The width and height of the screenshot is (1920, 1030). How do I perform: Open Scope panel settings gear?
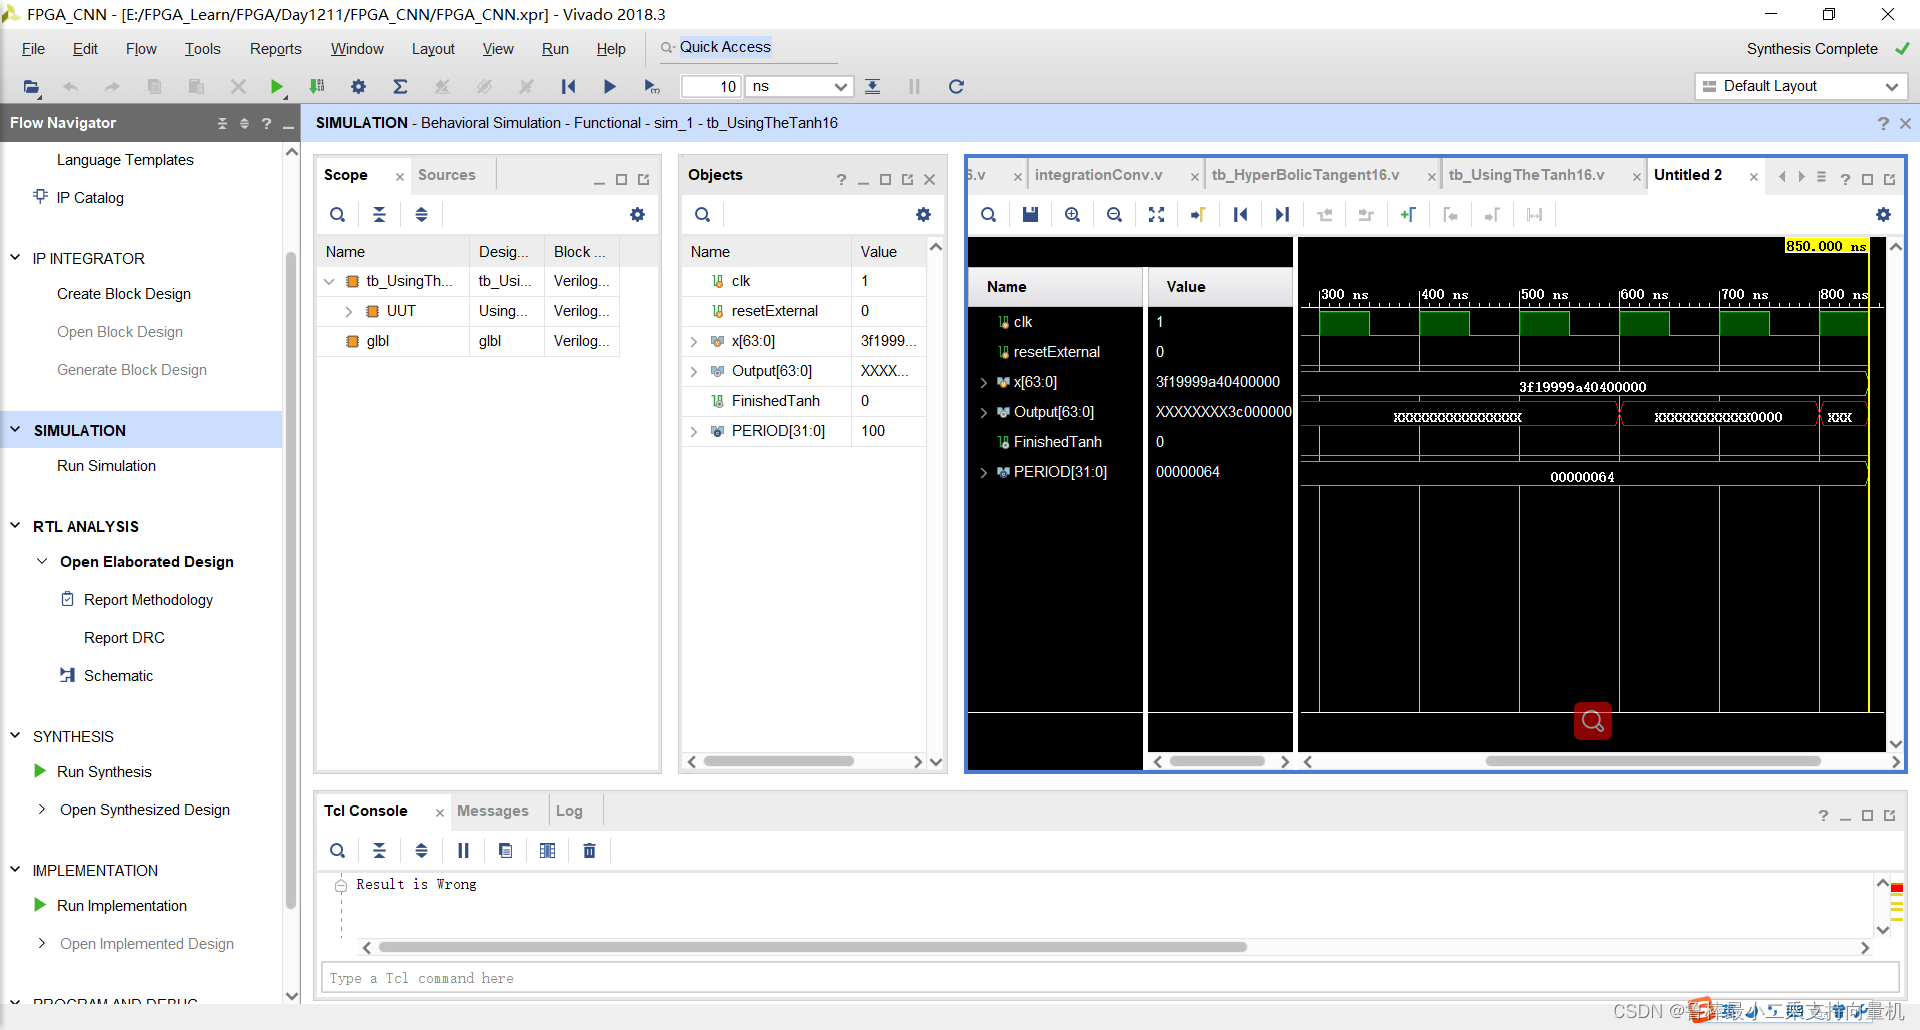(637, 215)
